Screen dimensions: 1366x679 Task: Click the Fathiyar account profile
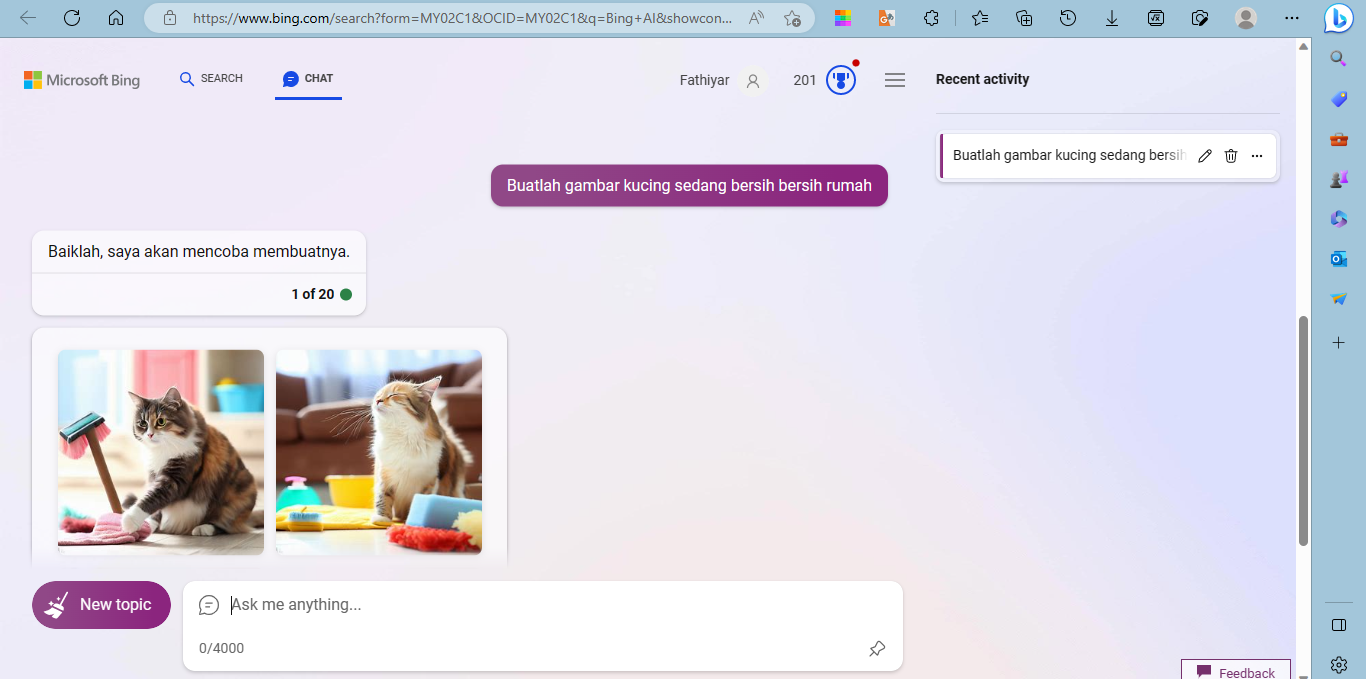721,80
